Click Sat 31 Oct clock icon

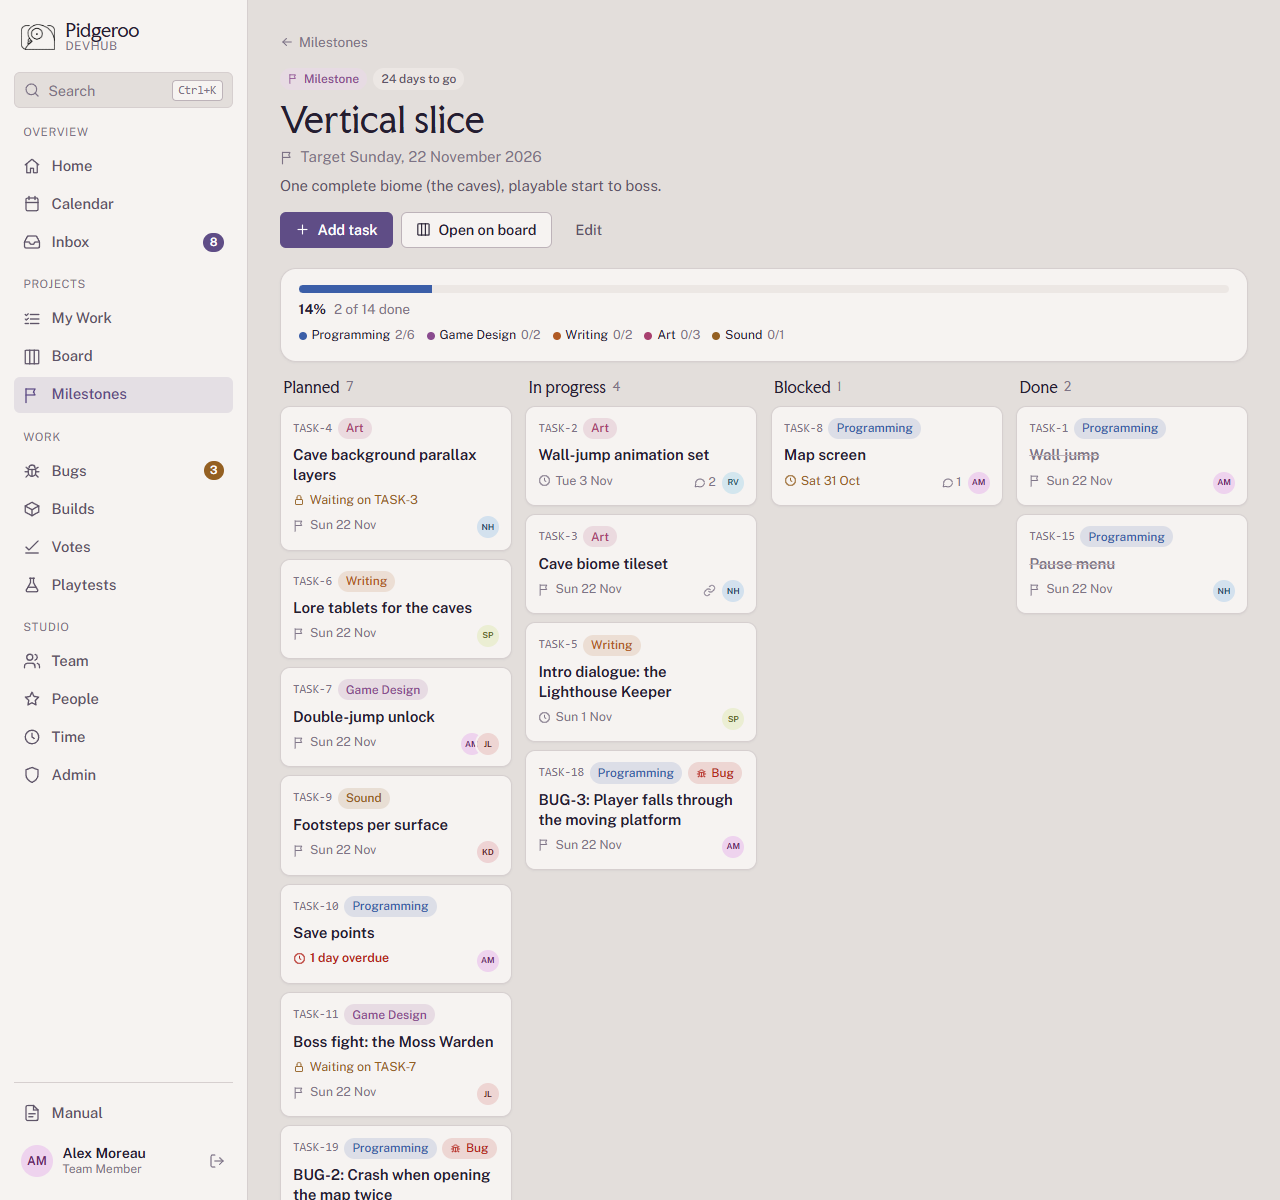pos(790,481)
